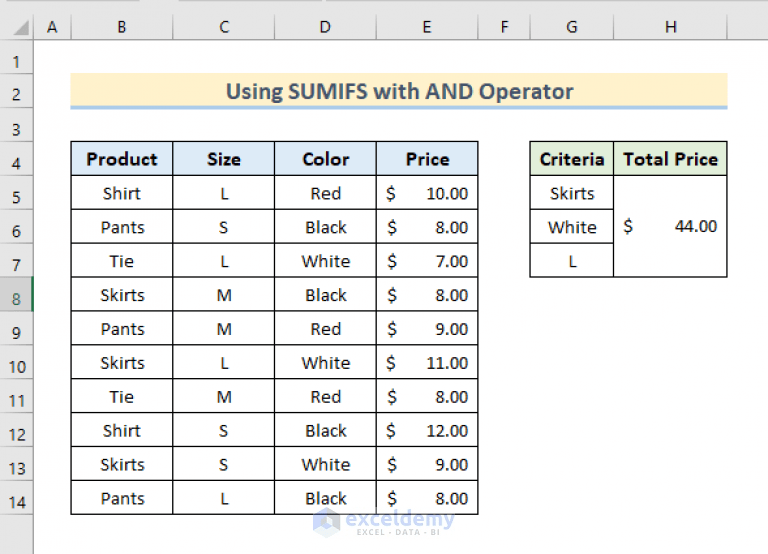Select row 11 header

point(16,396)
